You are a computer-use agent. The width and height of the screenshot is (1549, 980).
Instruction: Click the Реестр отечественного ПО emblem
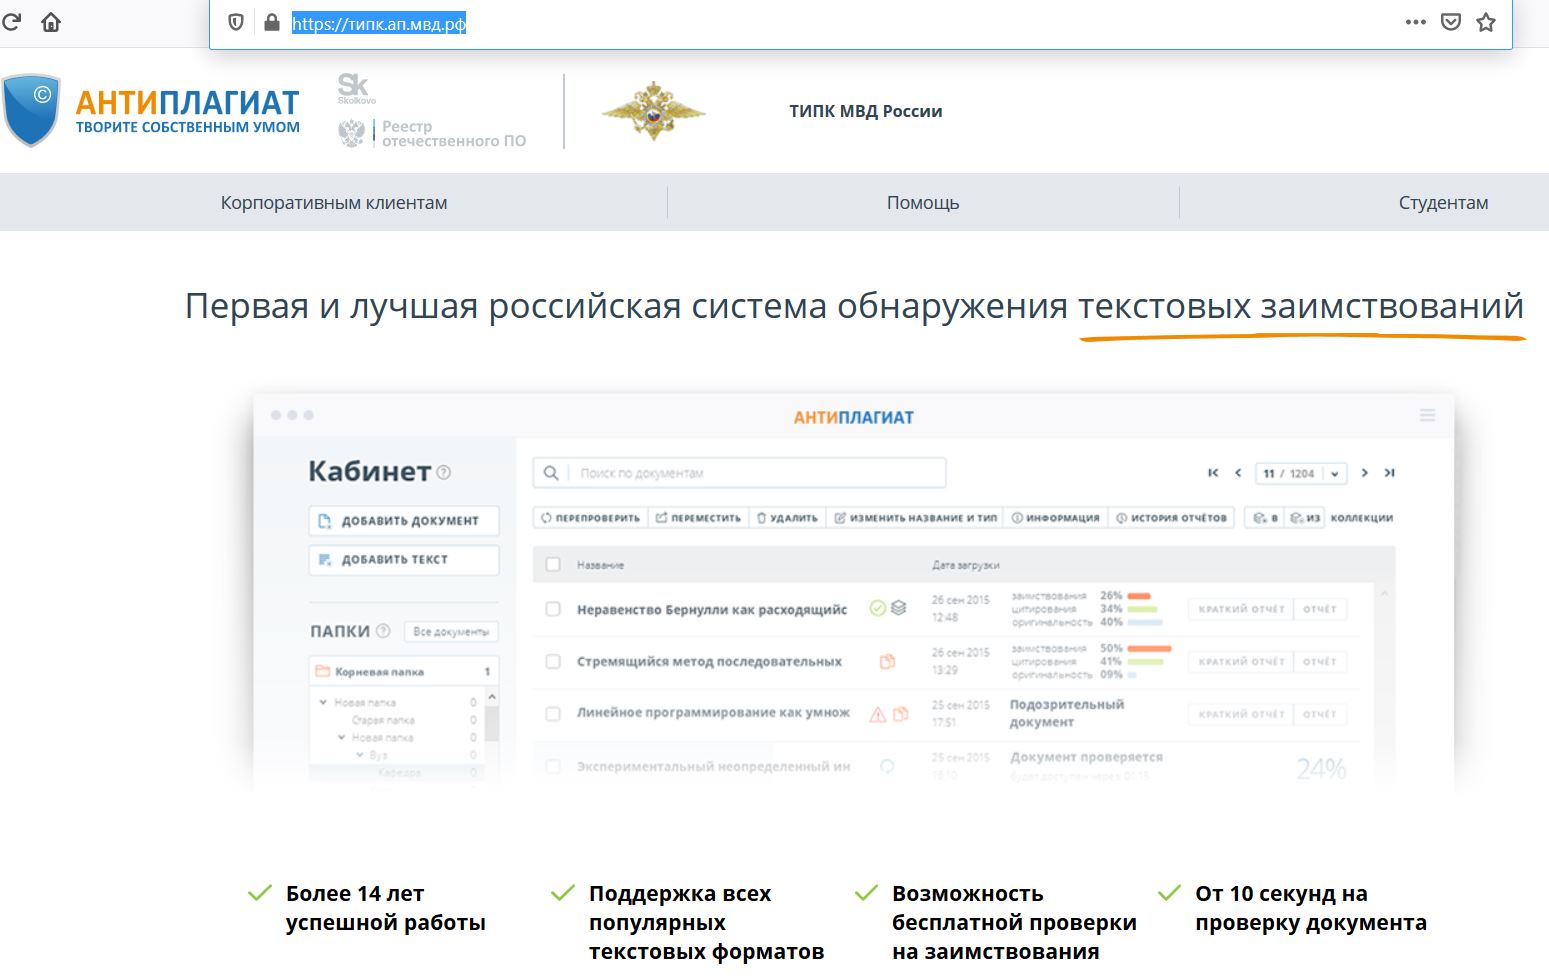point(352,133)
